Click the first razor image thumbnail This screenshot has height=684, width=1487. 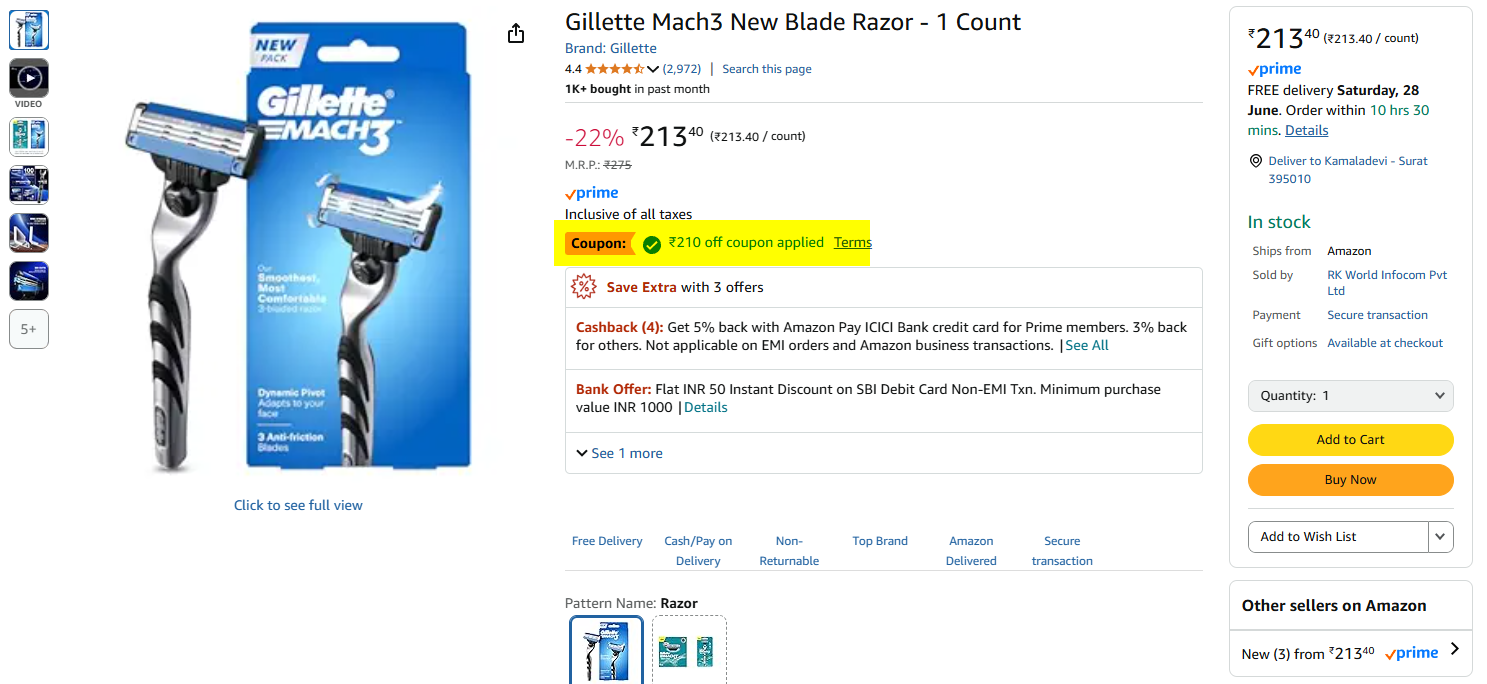(29, 30)
